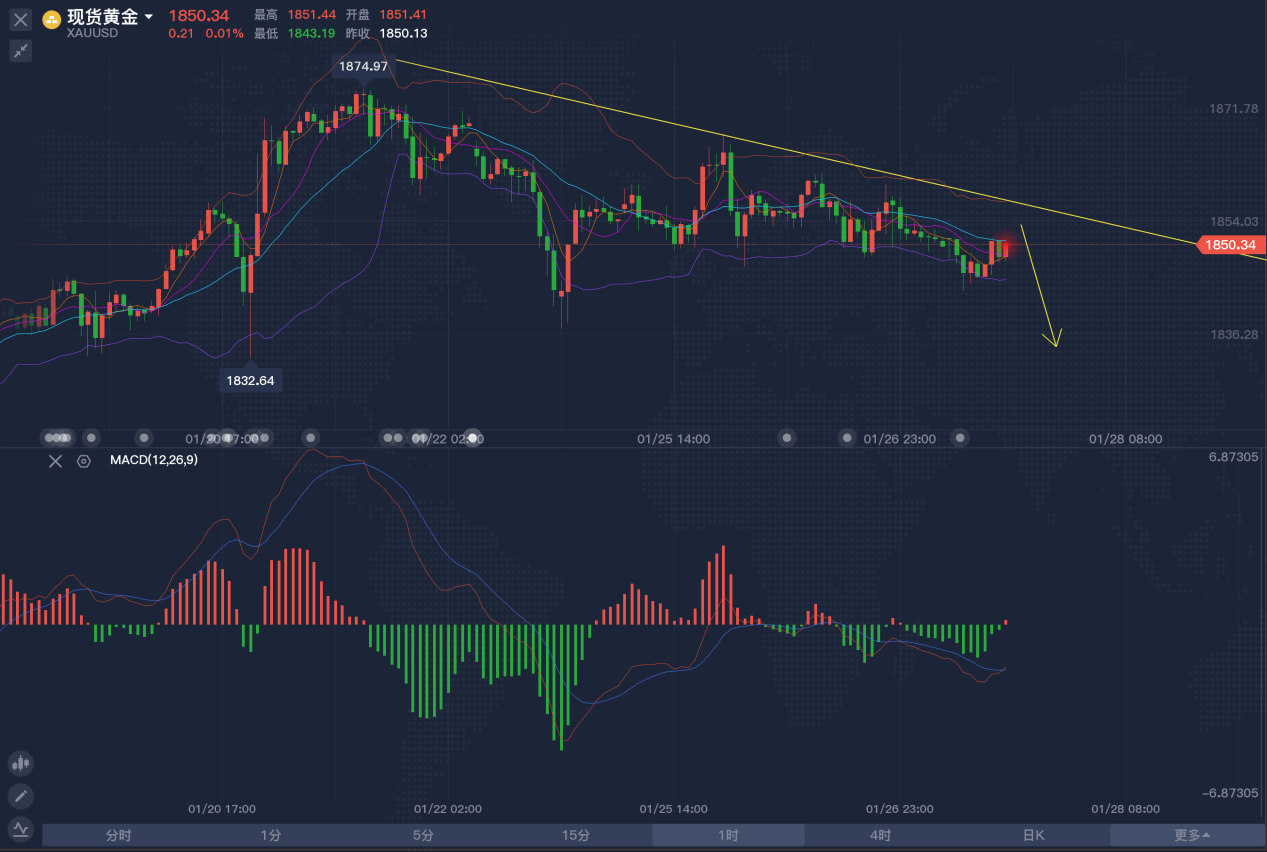1267x852 pixels.
Task: Select the active 1时 timeframe tab
Action: coord(728,835)
